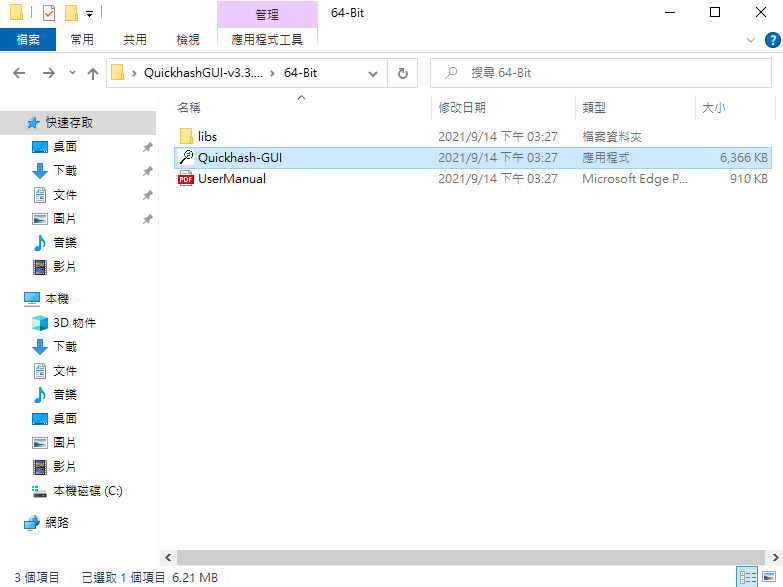Go up one folder level arrow

click(93, 73)
